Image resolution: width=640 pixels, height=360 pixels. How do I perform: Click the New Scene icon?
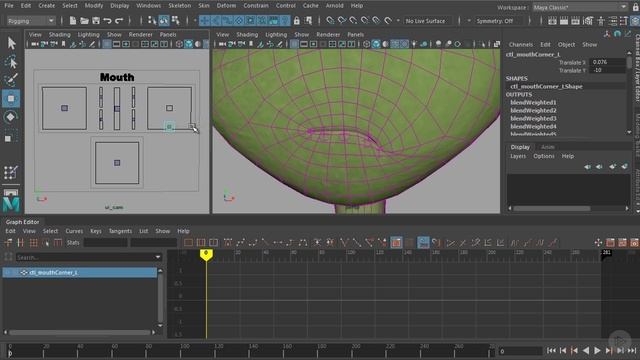point(73,20)
